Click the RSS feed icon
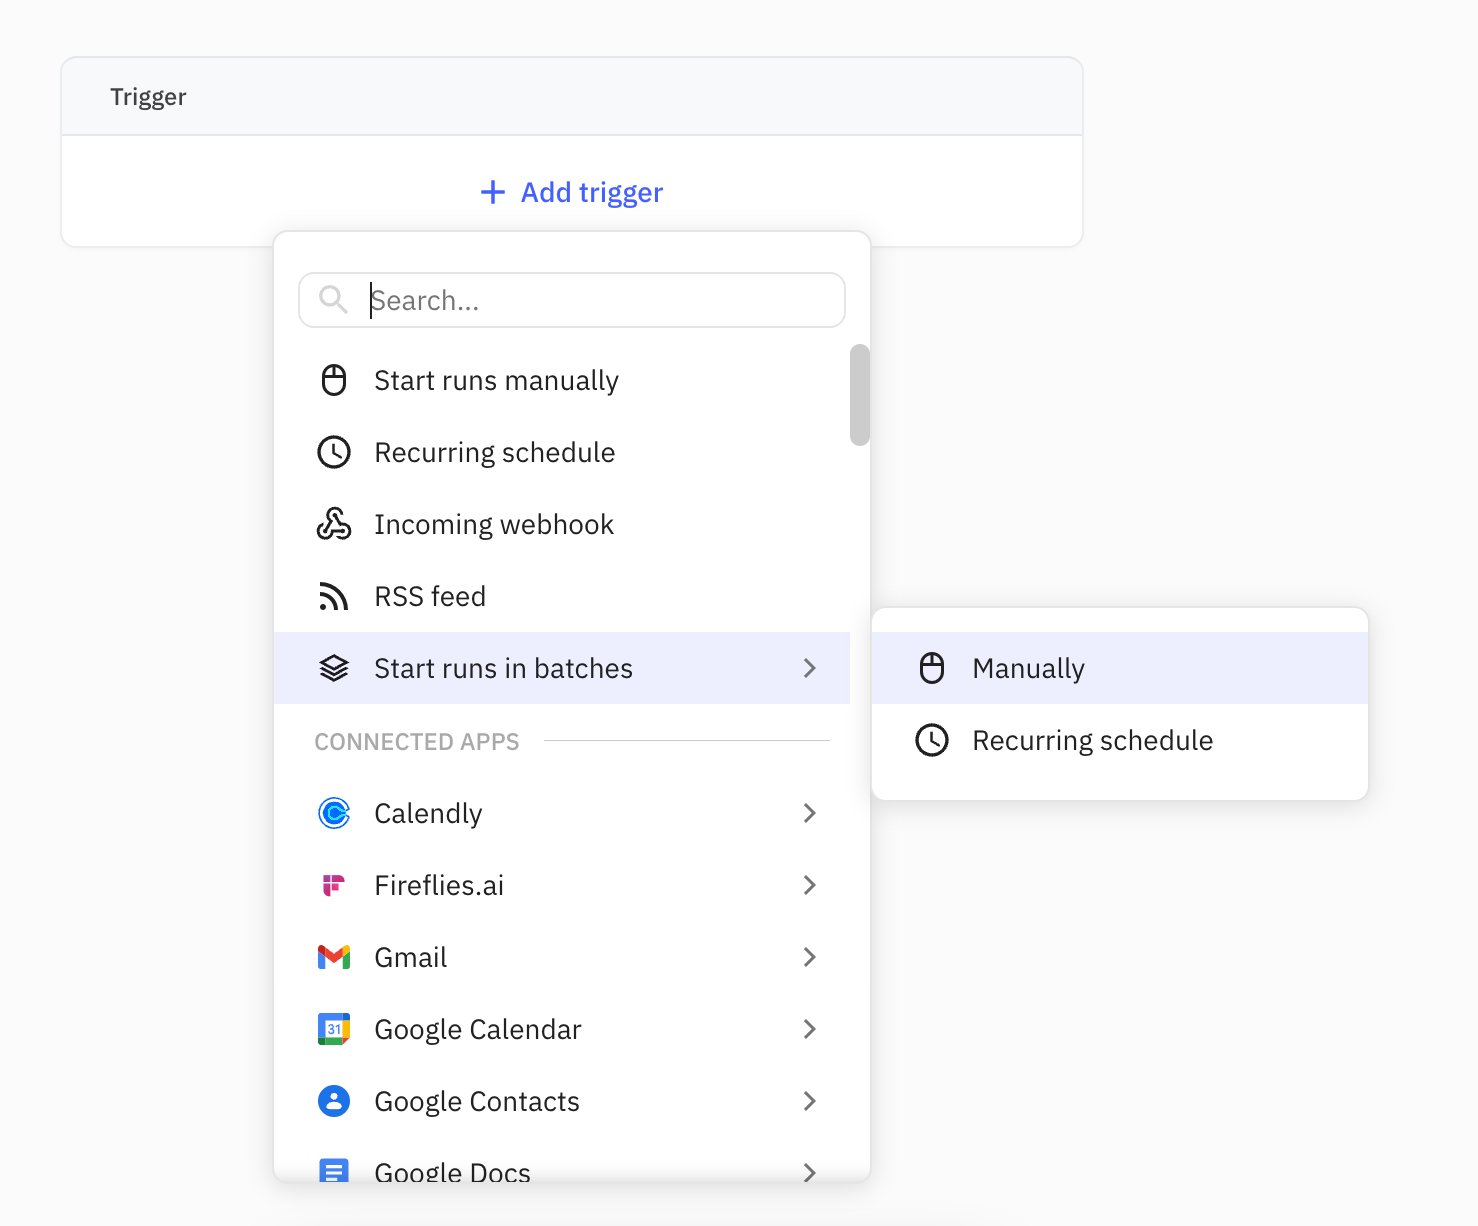The width and height of the screenshot is (1478, 1226). [334, 597]
